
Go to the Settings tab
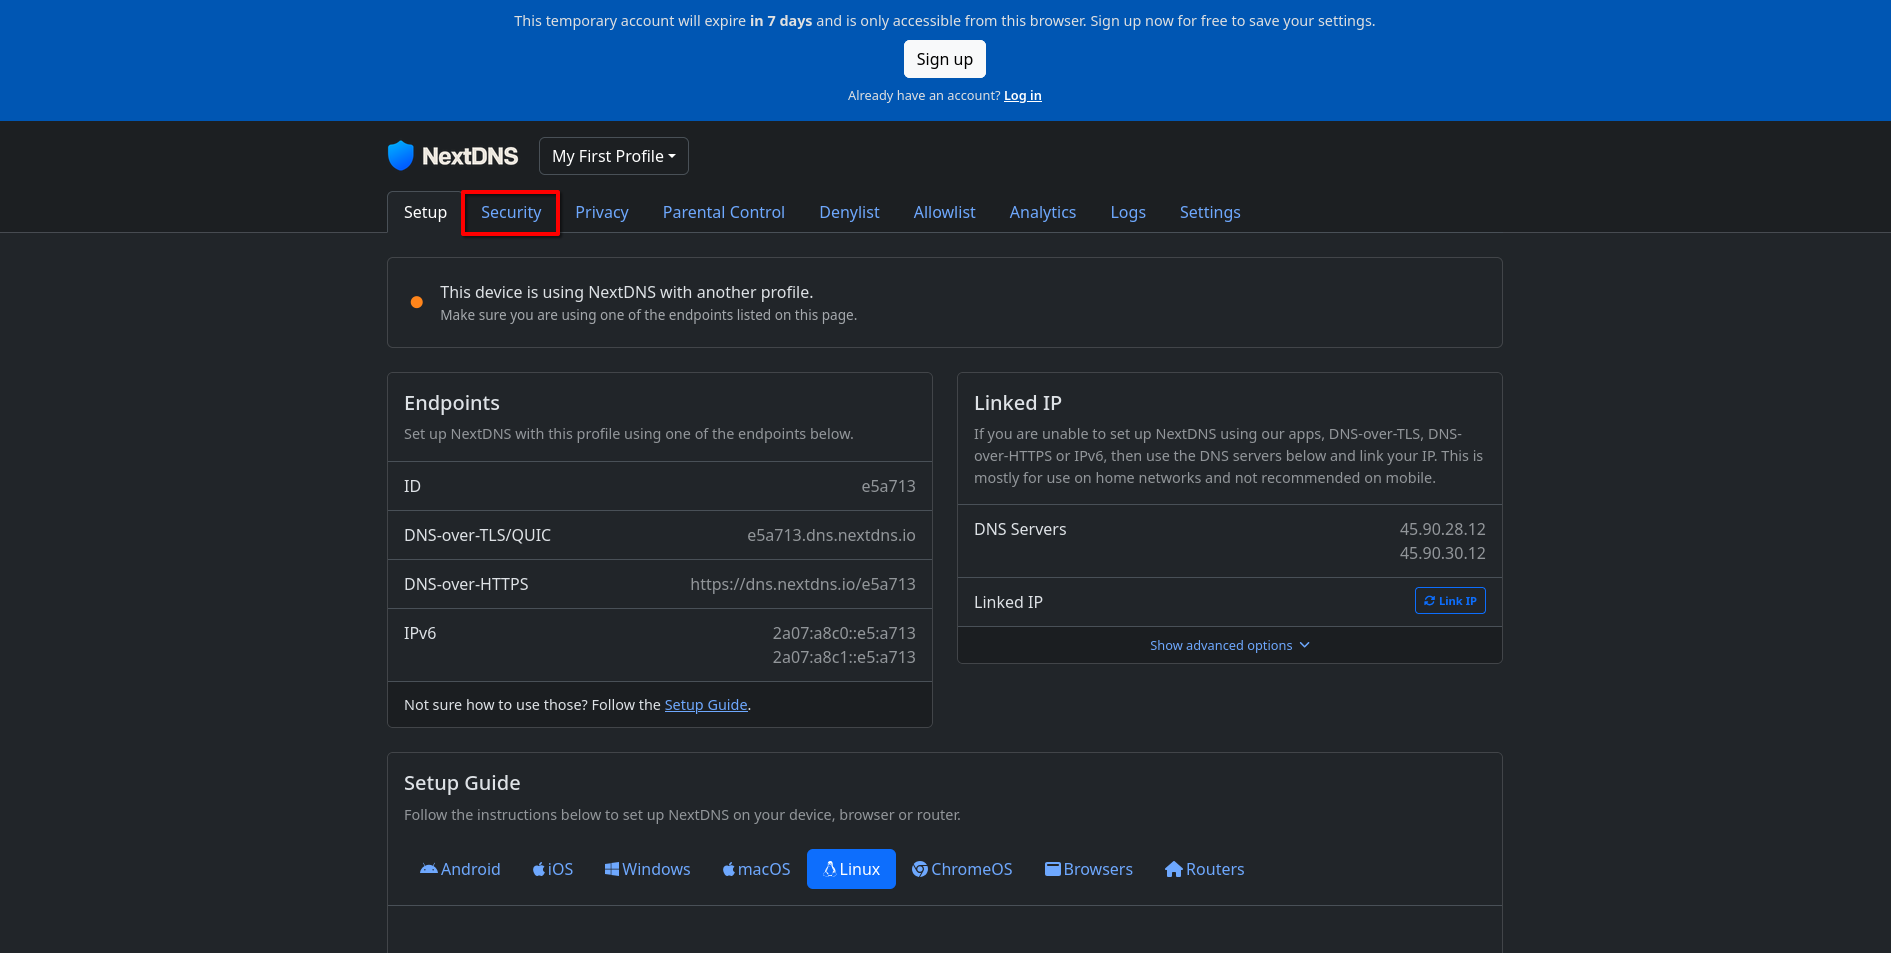pyautogui.click(x=1209, y=212)
